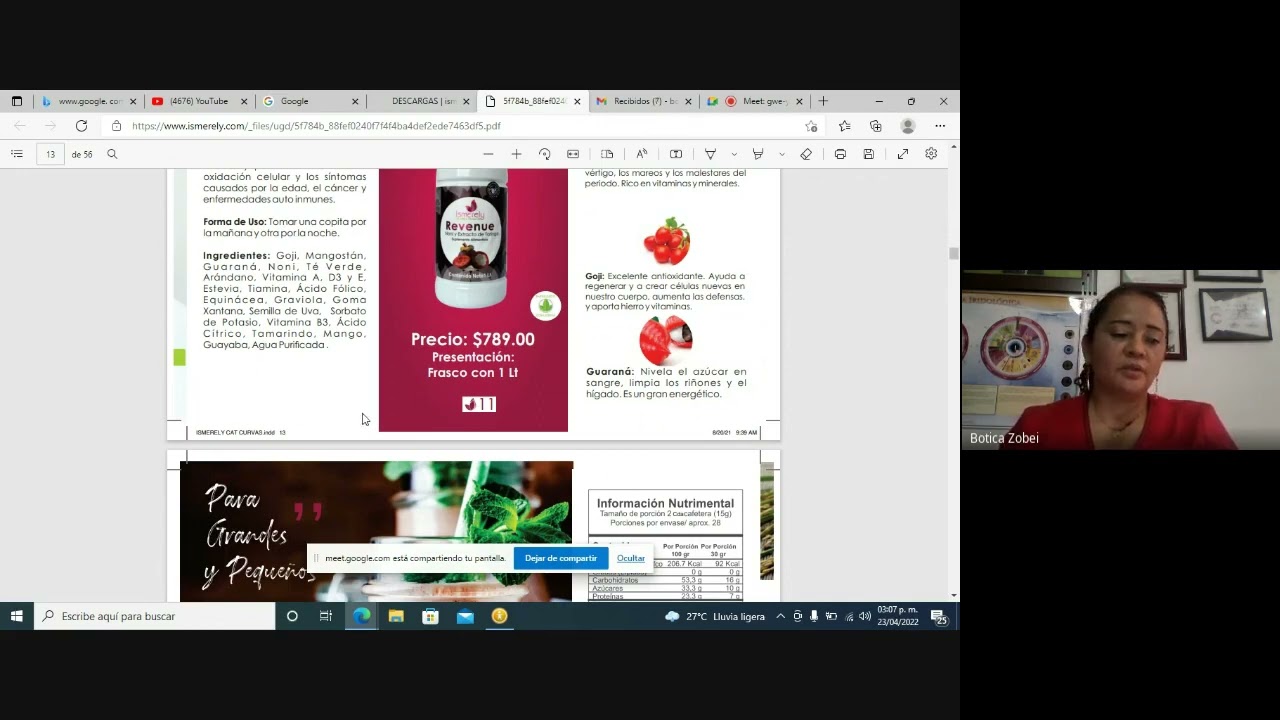Image resolution: width=1280 pixels, height=720 pixels.
Task: Open Edge settings and more menu
Action: (x=940, y=126)
